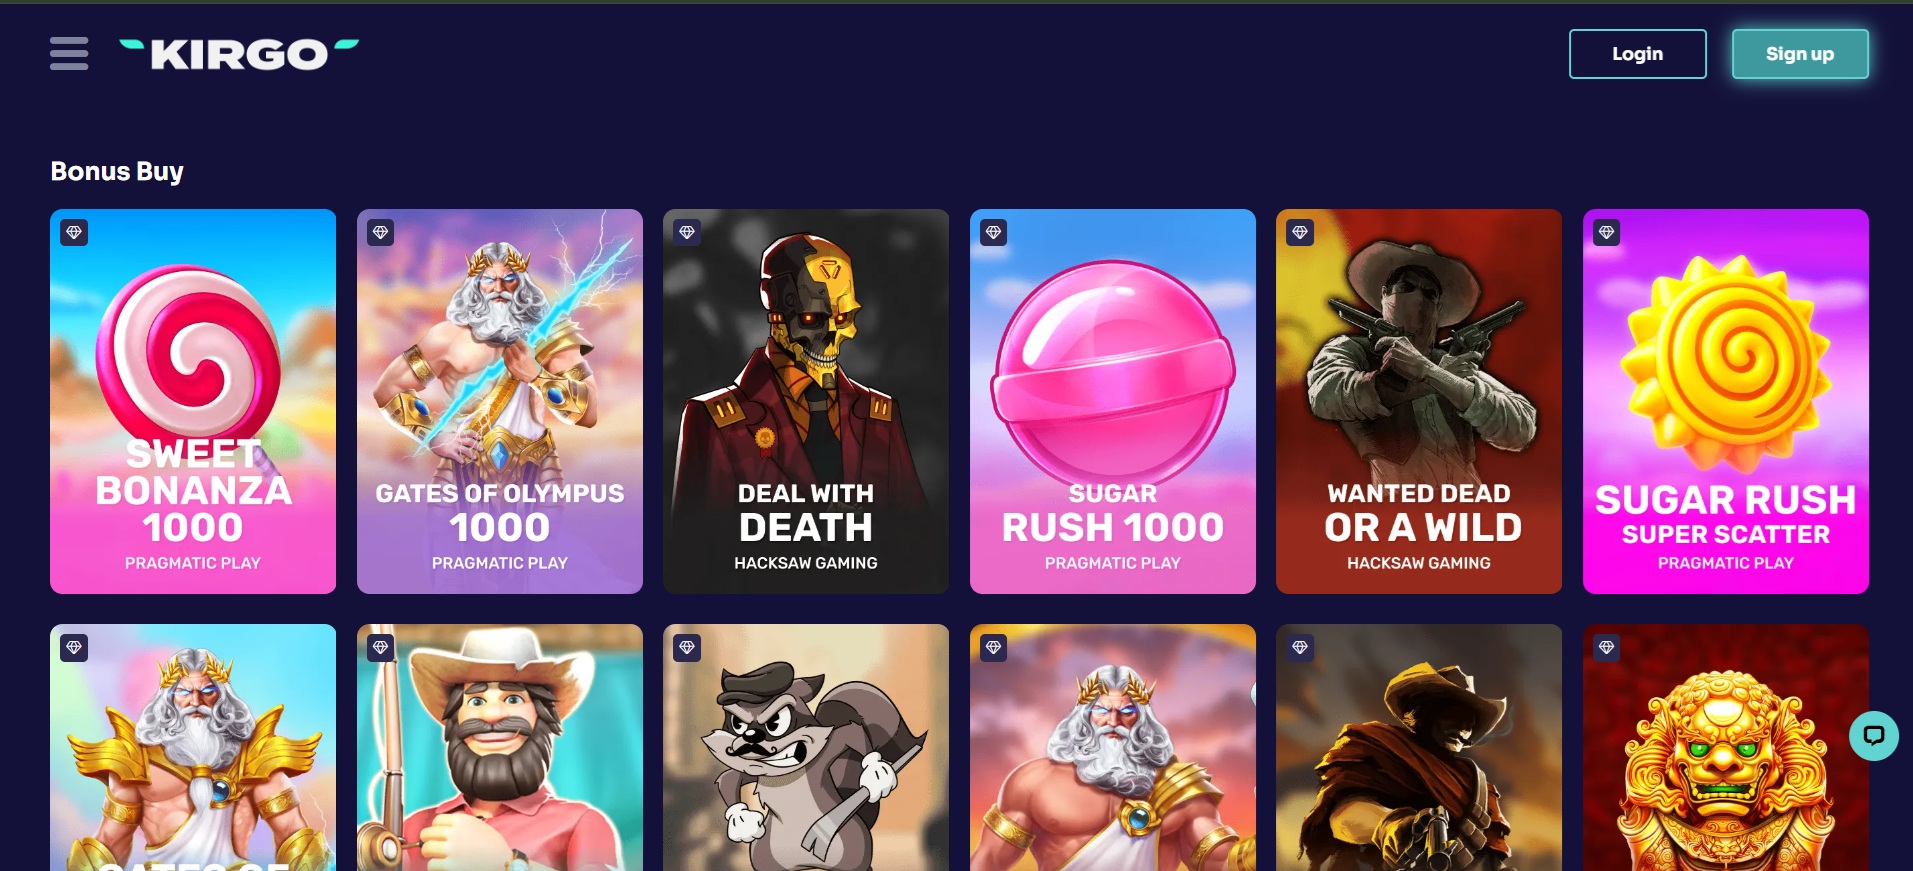This screenshot has width=1913, height=871.
Task: Click diamond badge on Wanted Dead or a Wild
Action: (x=1300, y=233)
